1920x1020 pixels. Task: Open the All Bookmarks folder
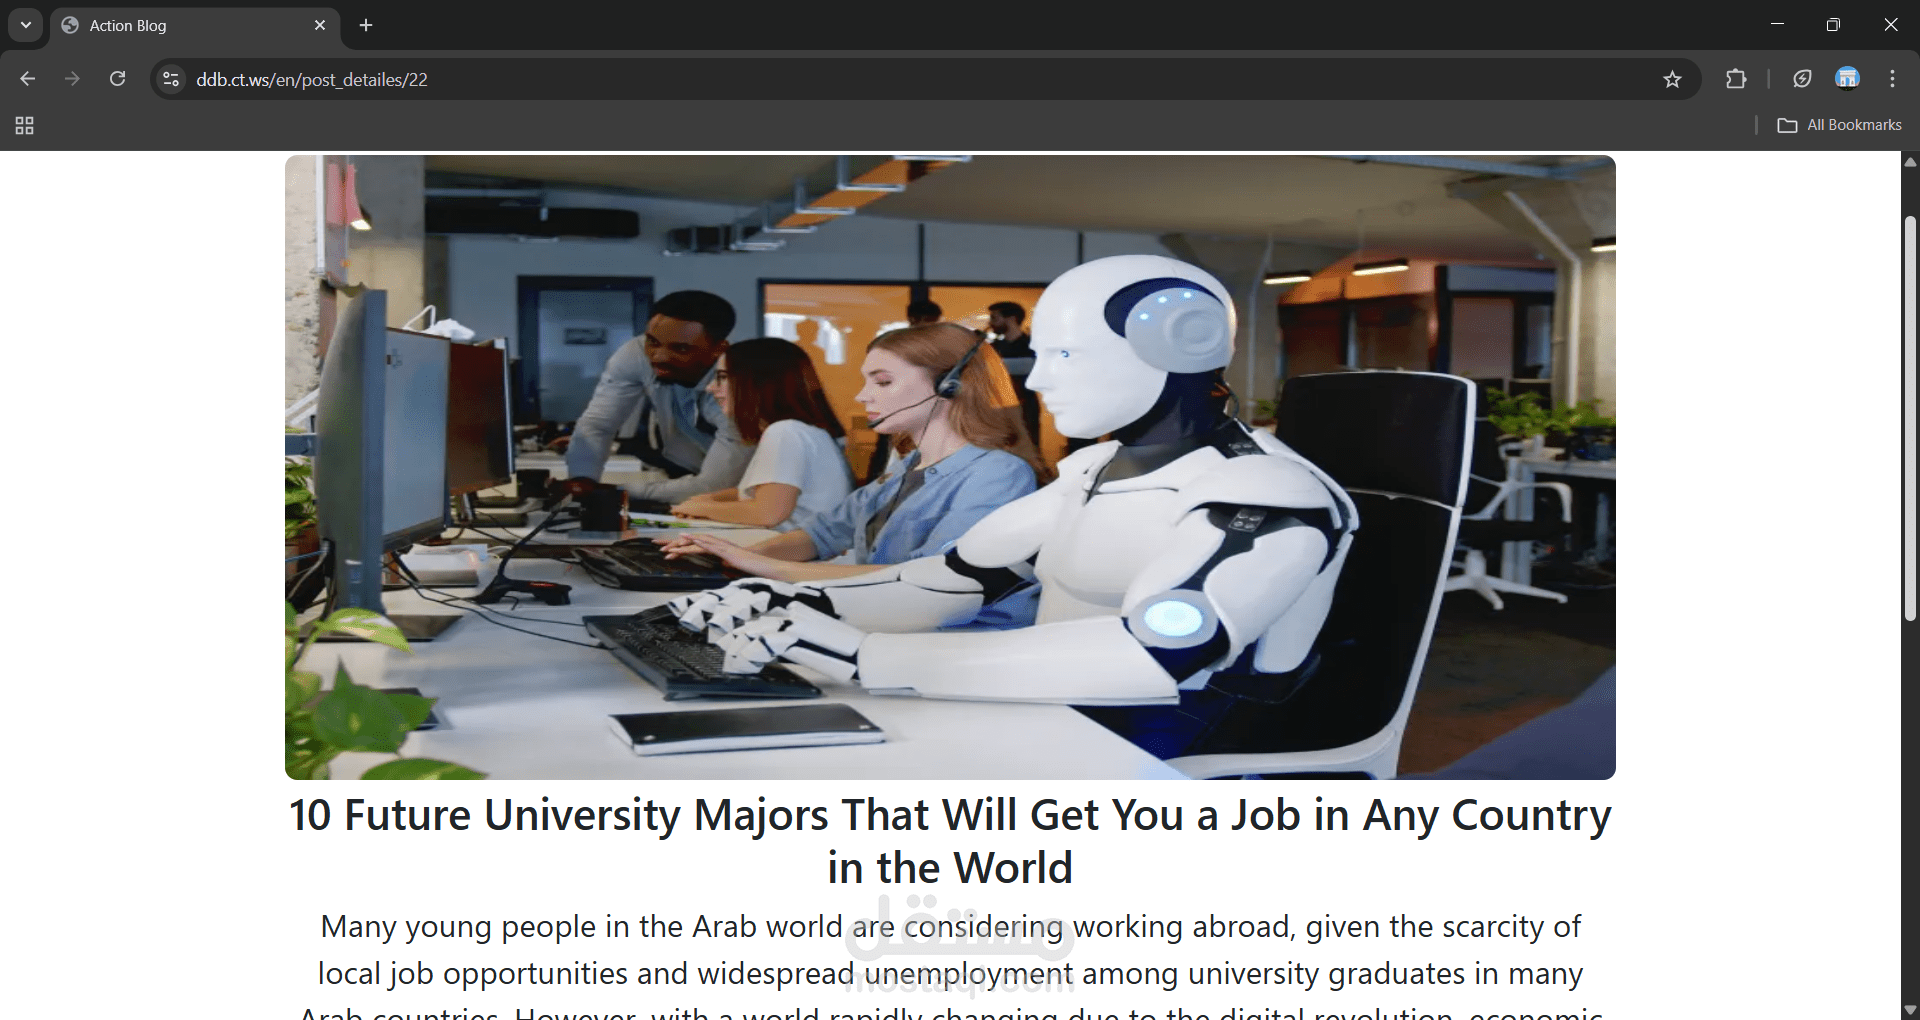point(1840,125)
